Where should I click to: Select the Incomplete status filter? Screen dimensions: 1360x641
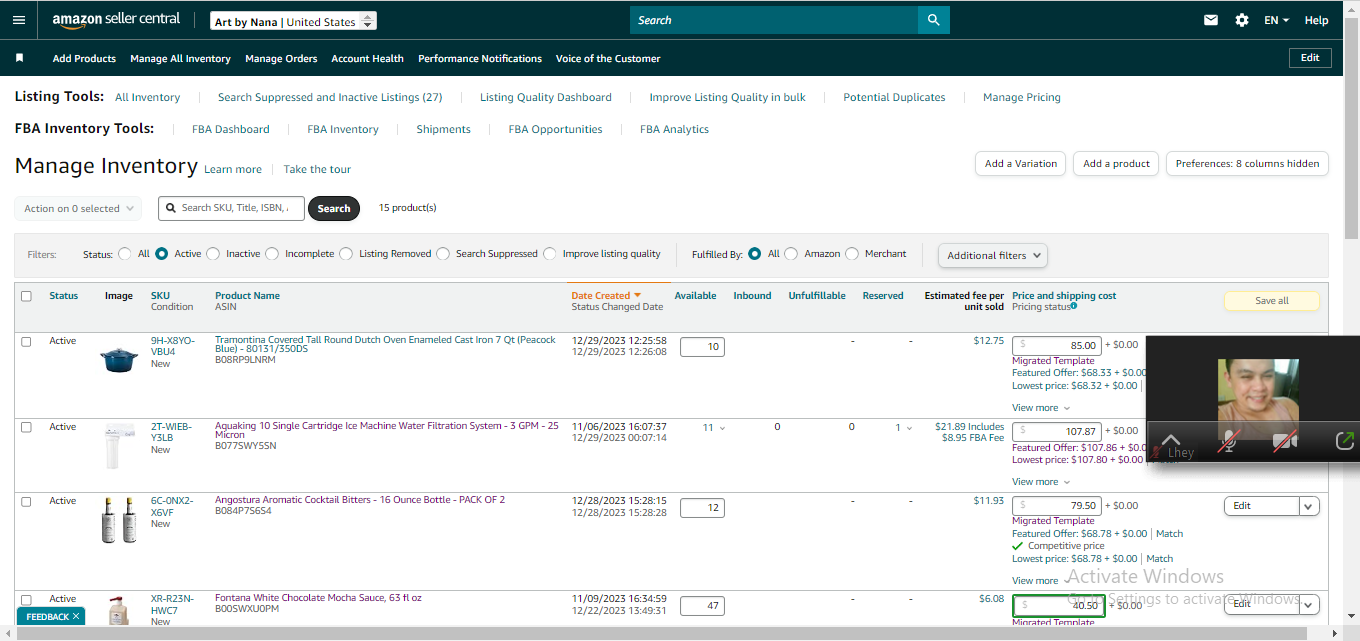[272, 254]
